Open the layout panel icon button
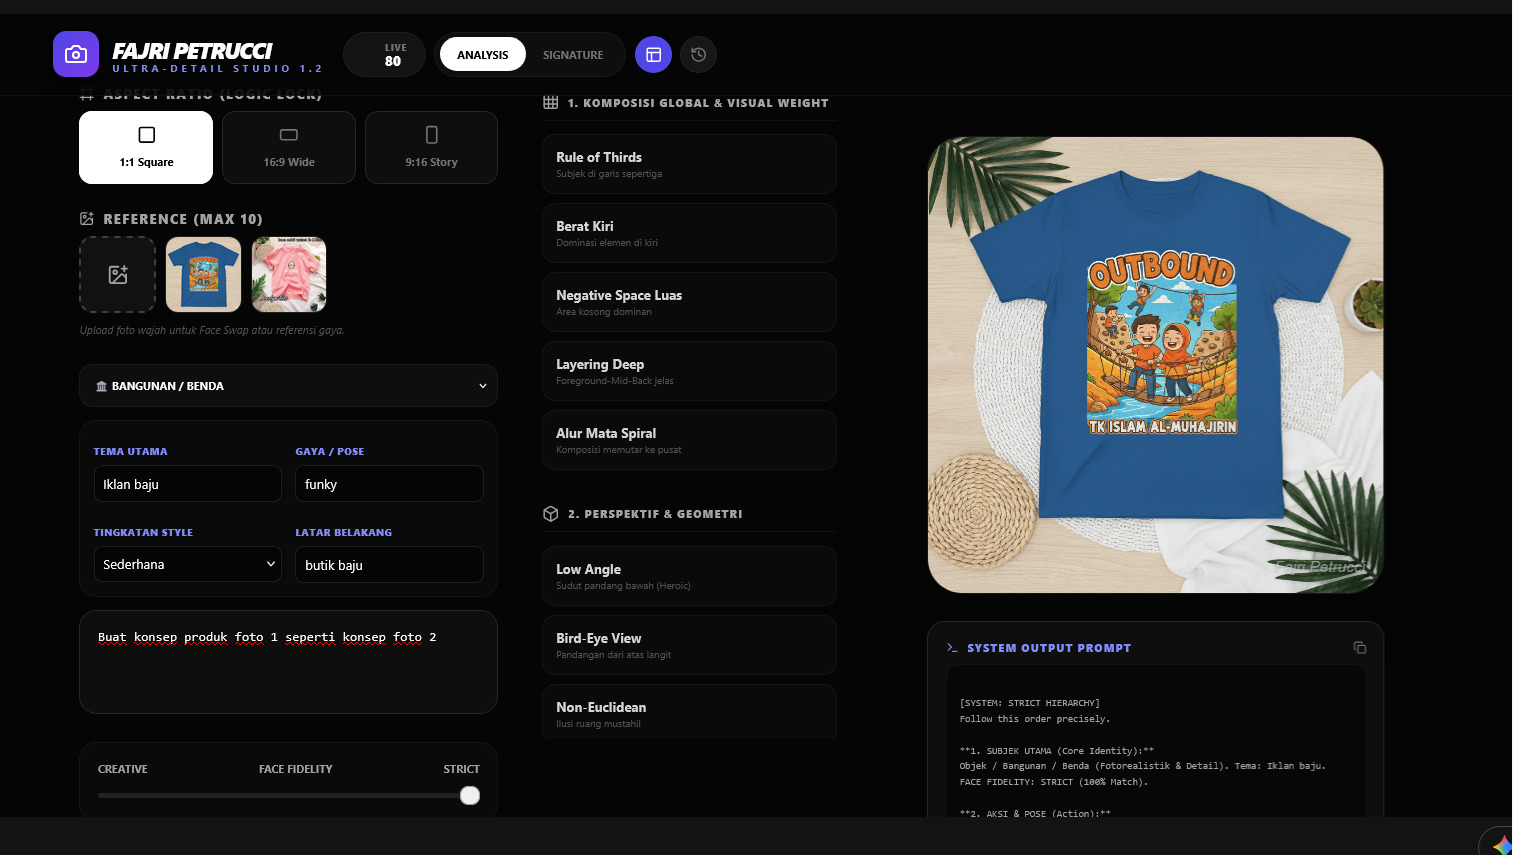 click(653, 55)
